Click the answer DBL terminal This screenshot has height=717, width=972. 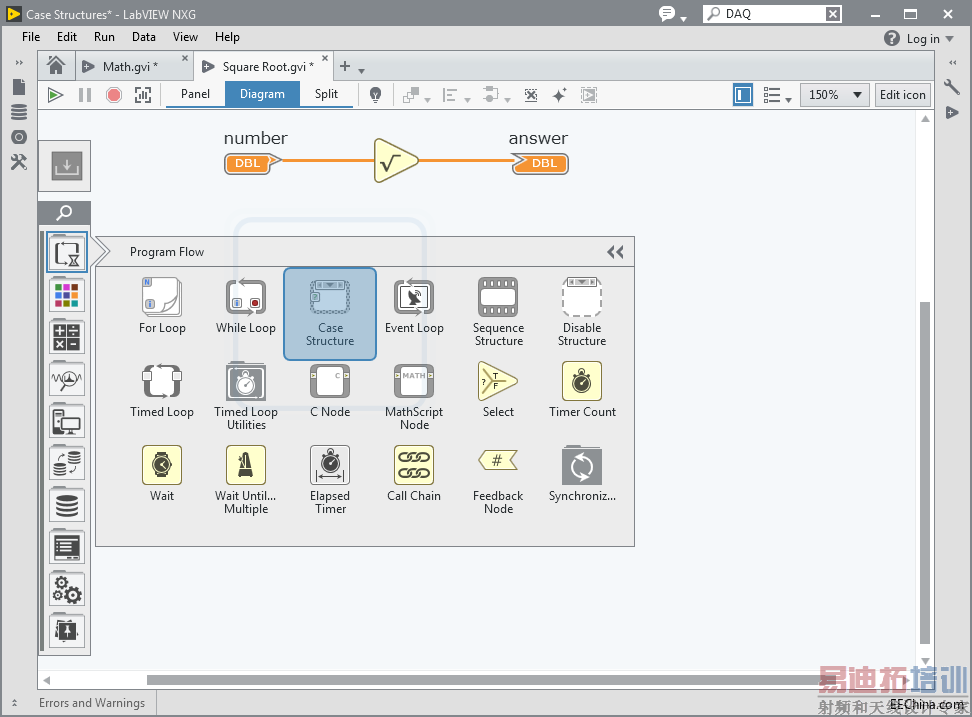[541, 164]
